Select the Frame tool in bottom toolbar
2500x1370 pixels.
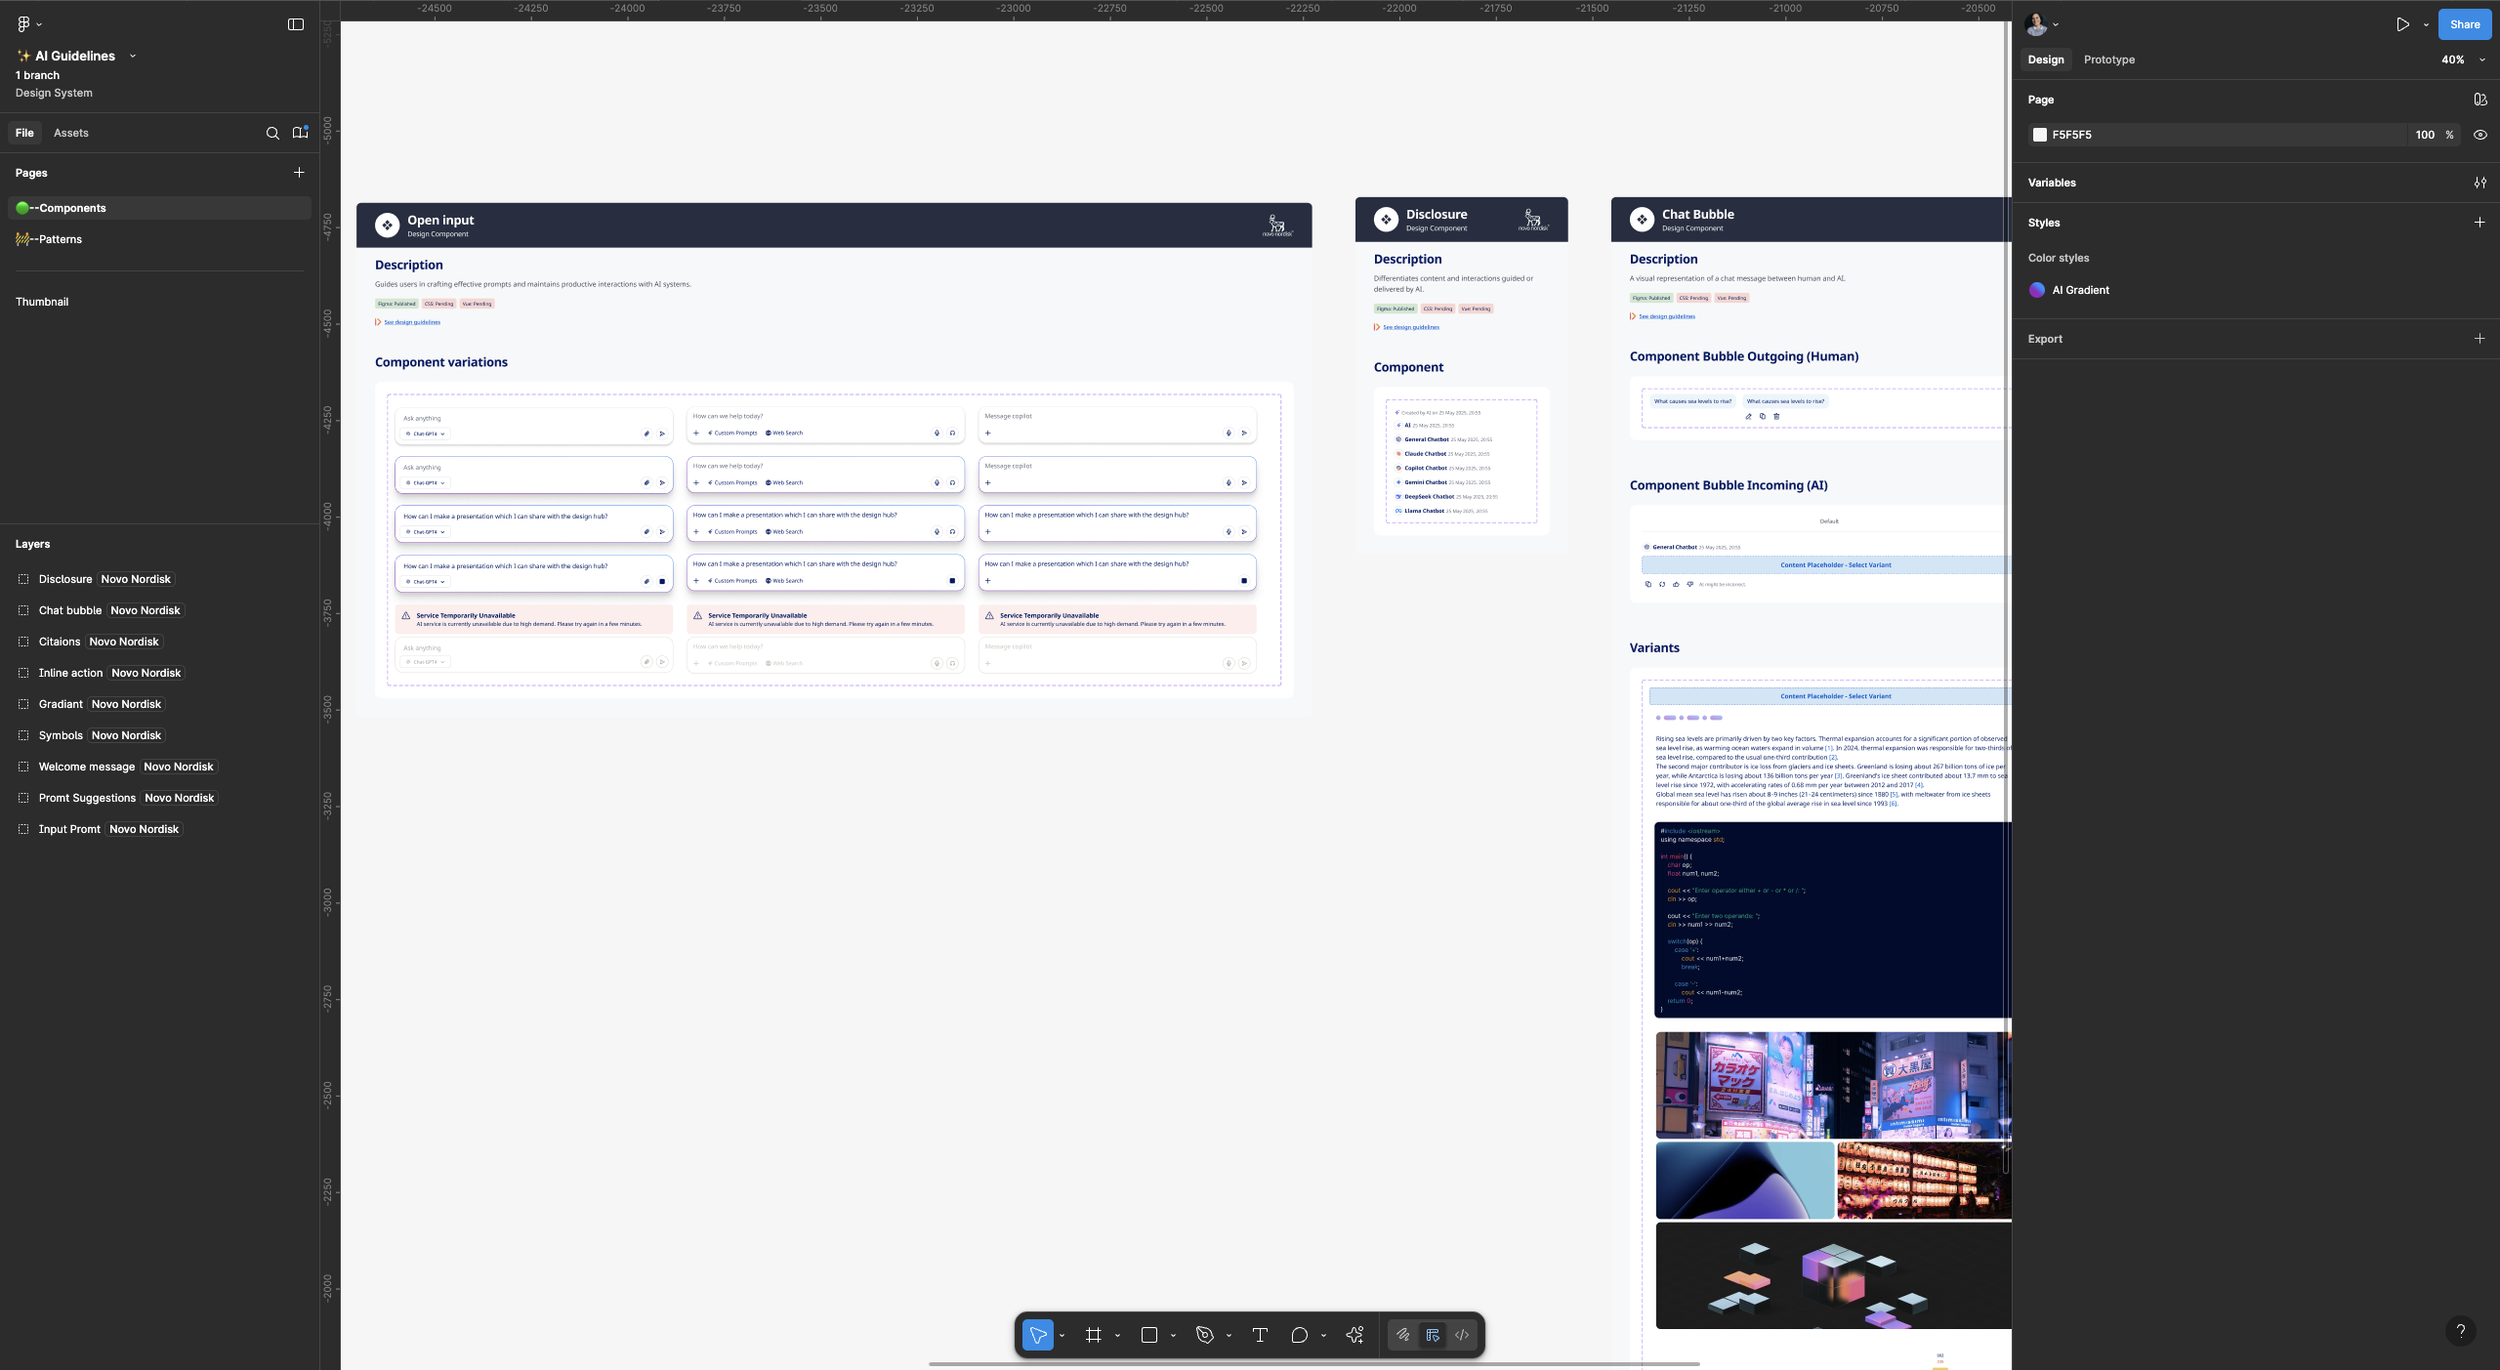[1093, 1335]
